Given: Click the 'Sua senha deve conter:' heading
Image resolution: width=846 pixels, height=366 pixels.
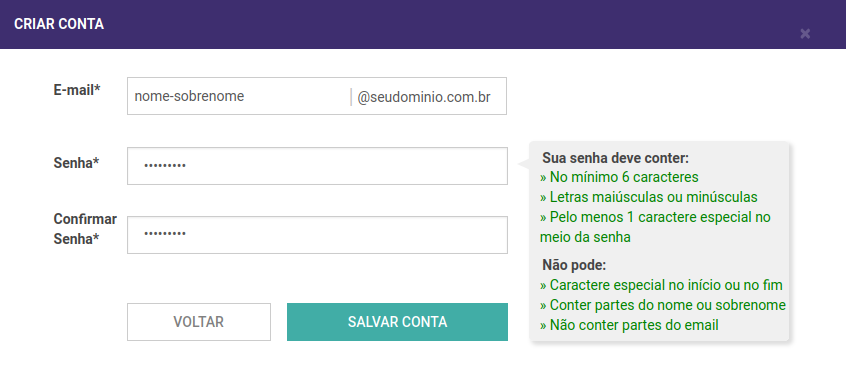Looking at the screenshot, I should pyautogui.click(x=616, y=158).
